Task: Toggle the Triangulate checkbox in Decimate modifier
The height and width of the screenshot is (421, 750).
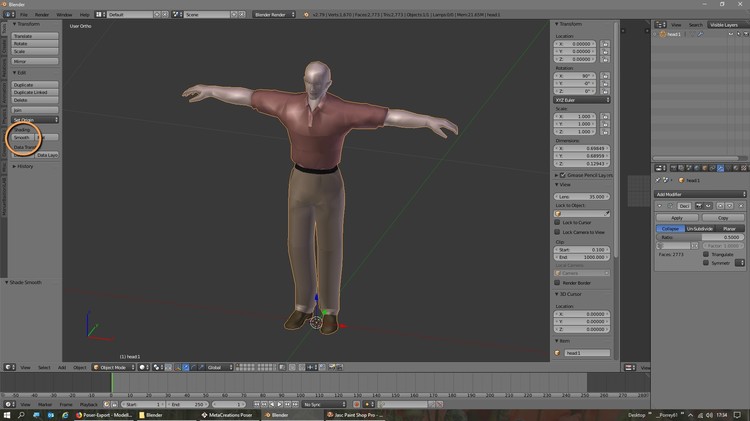Action: (706, 254)
